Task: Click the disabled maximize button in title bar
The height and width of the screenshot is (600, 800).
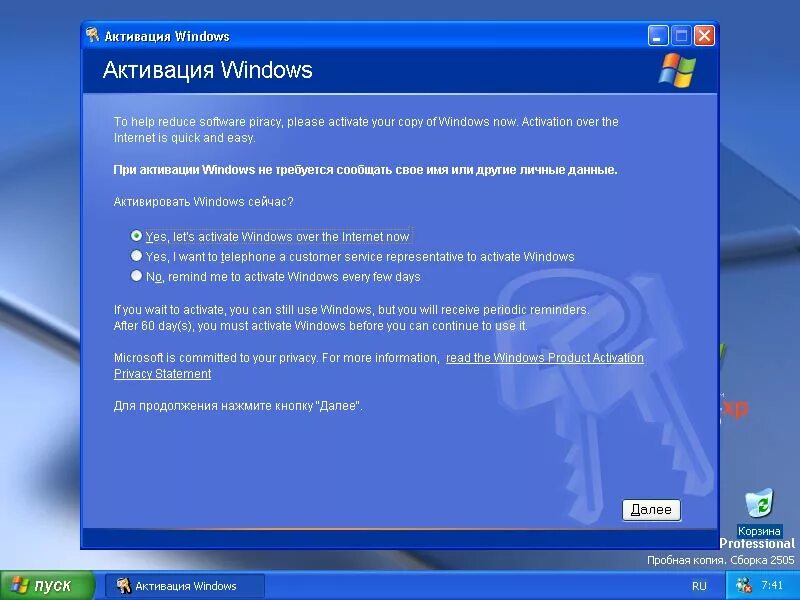Action: (x=681, y=36)
